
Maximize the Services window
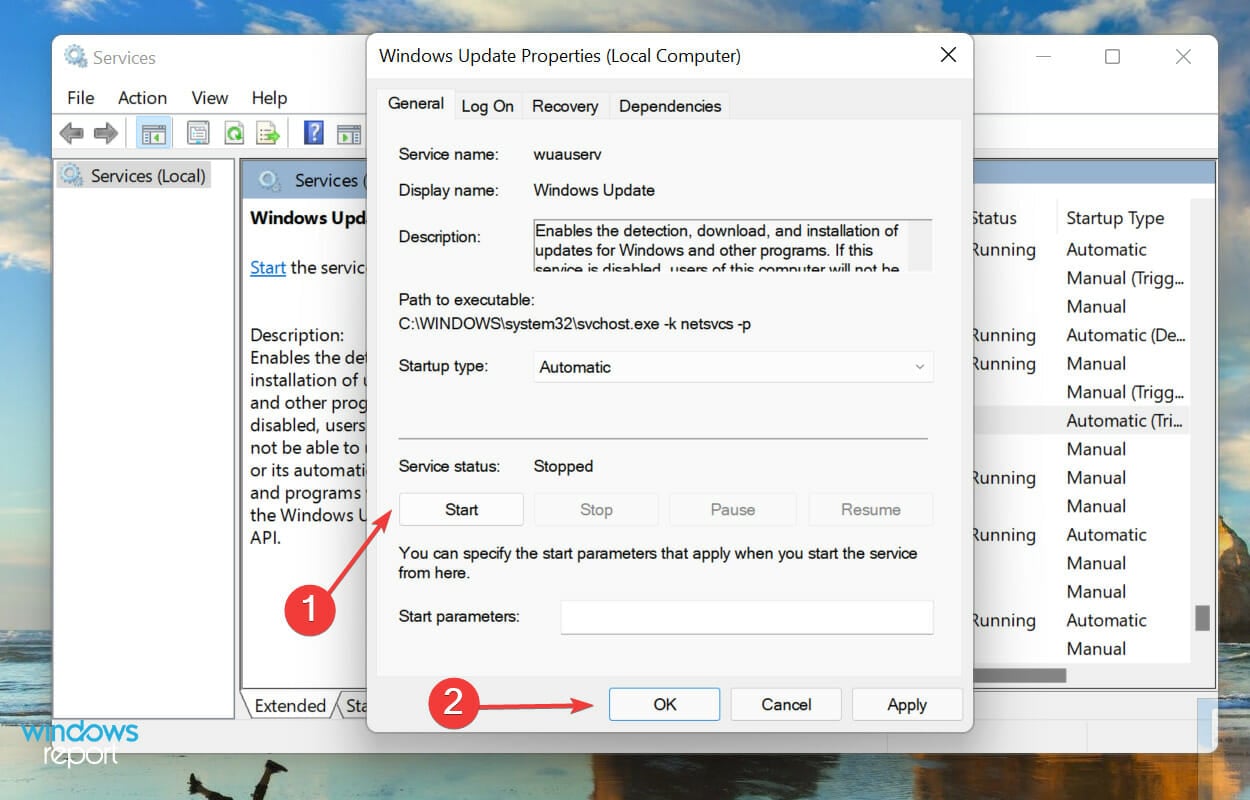point(1112,57)
